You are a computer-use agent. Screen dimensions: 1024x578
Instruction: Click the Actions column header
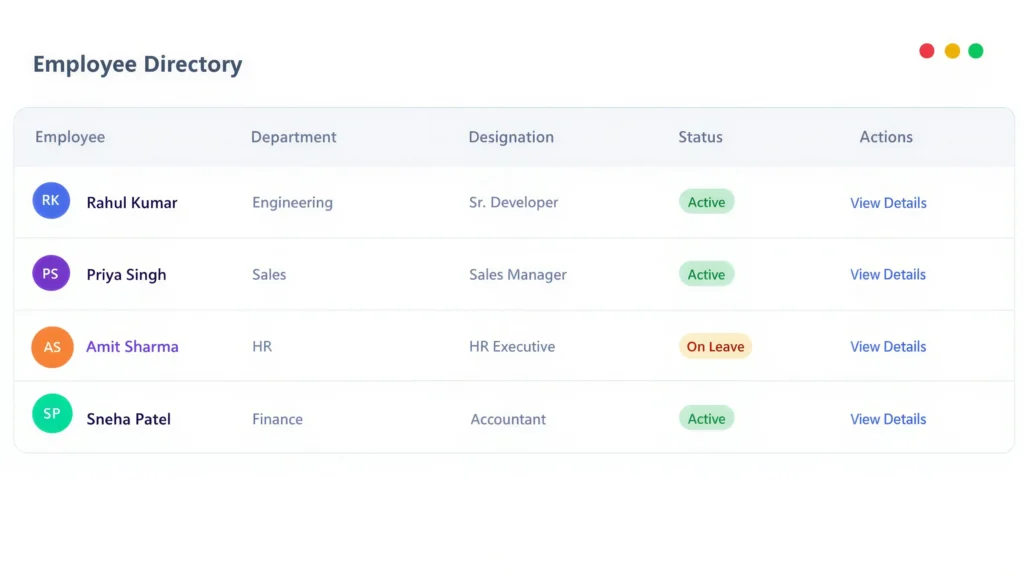click(x=885, y=137)
